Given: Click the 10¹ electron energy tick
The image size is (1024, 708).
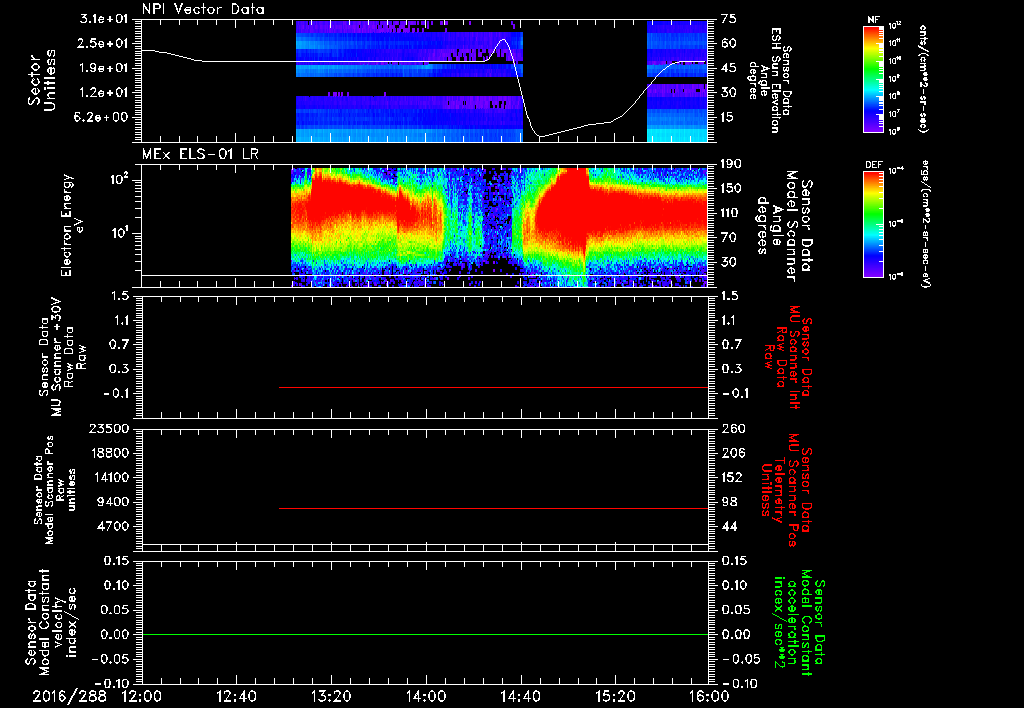Looking at the screenshot, I should (118, 233).
